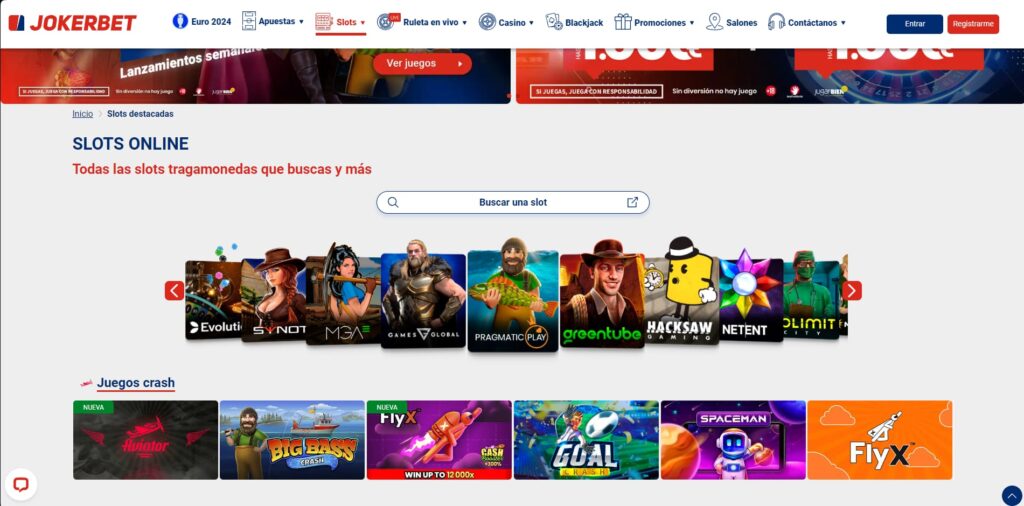Click the Inicio breadcrumb link
This screenshot has height=506, width=1024.
(82, 114)
